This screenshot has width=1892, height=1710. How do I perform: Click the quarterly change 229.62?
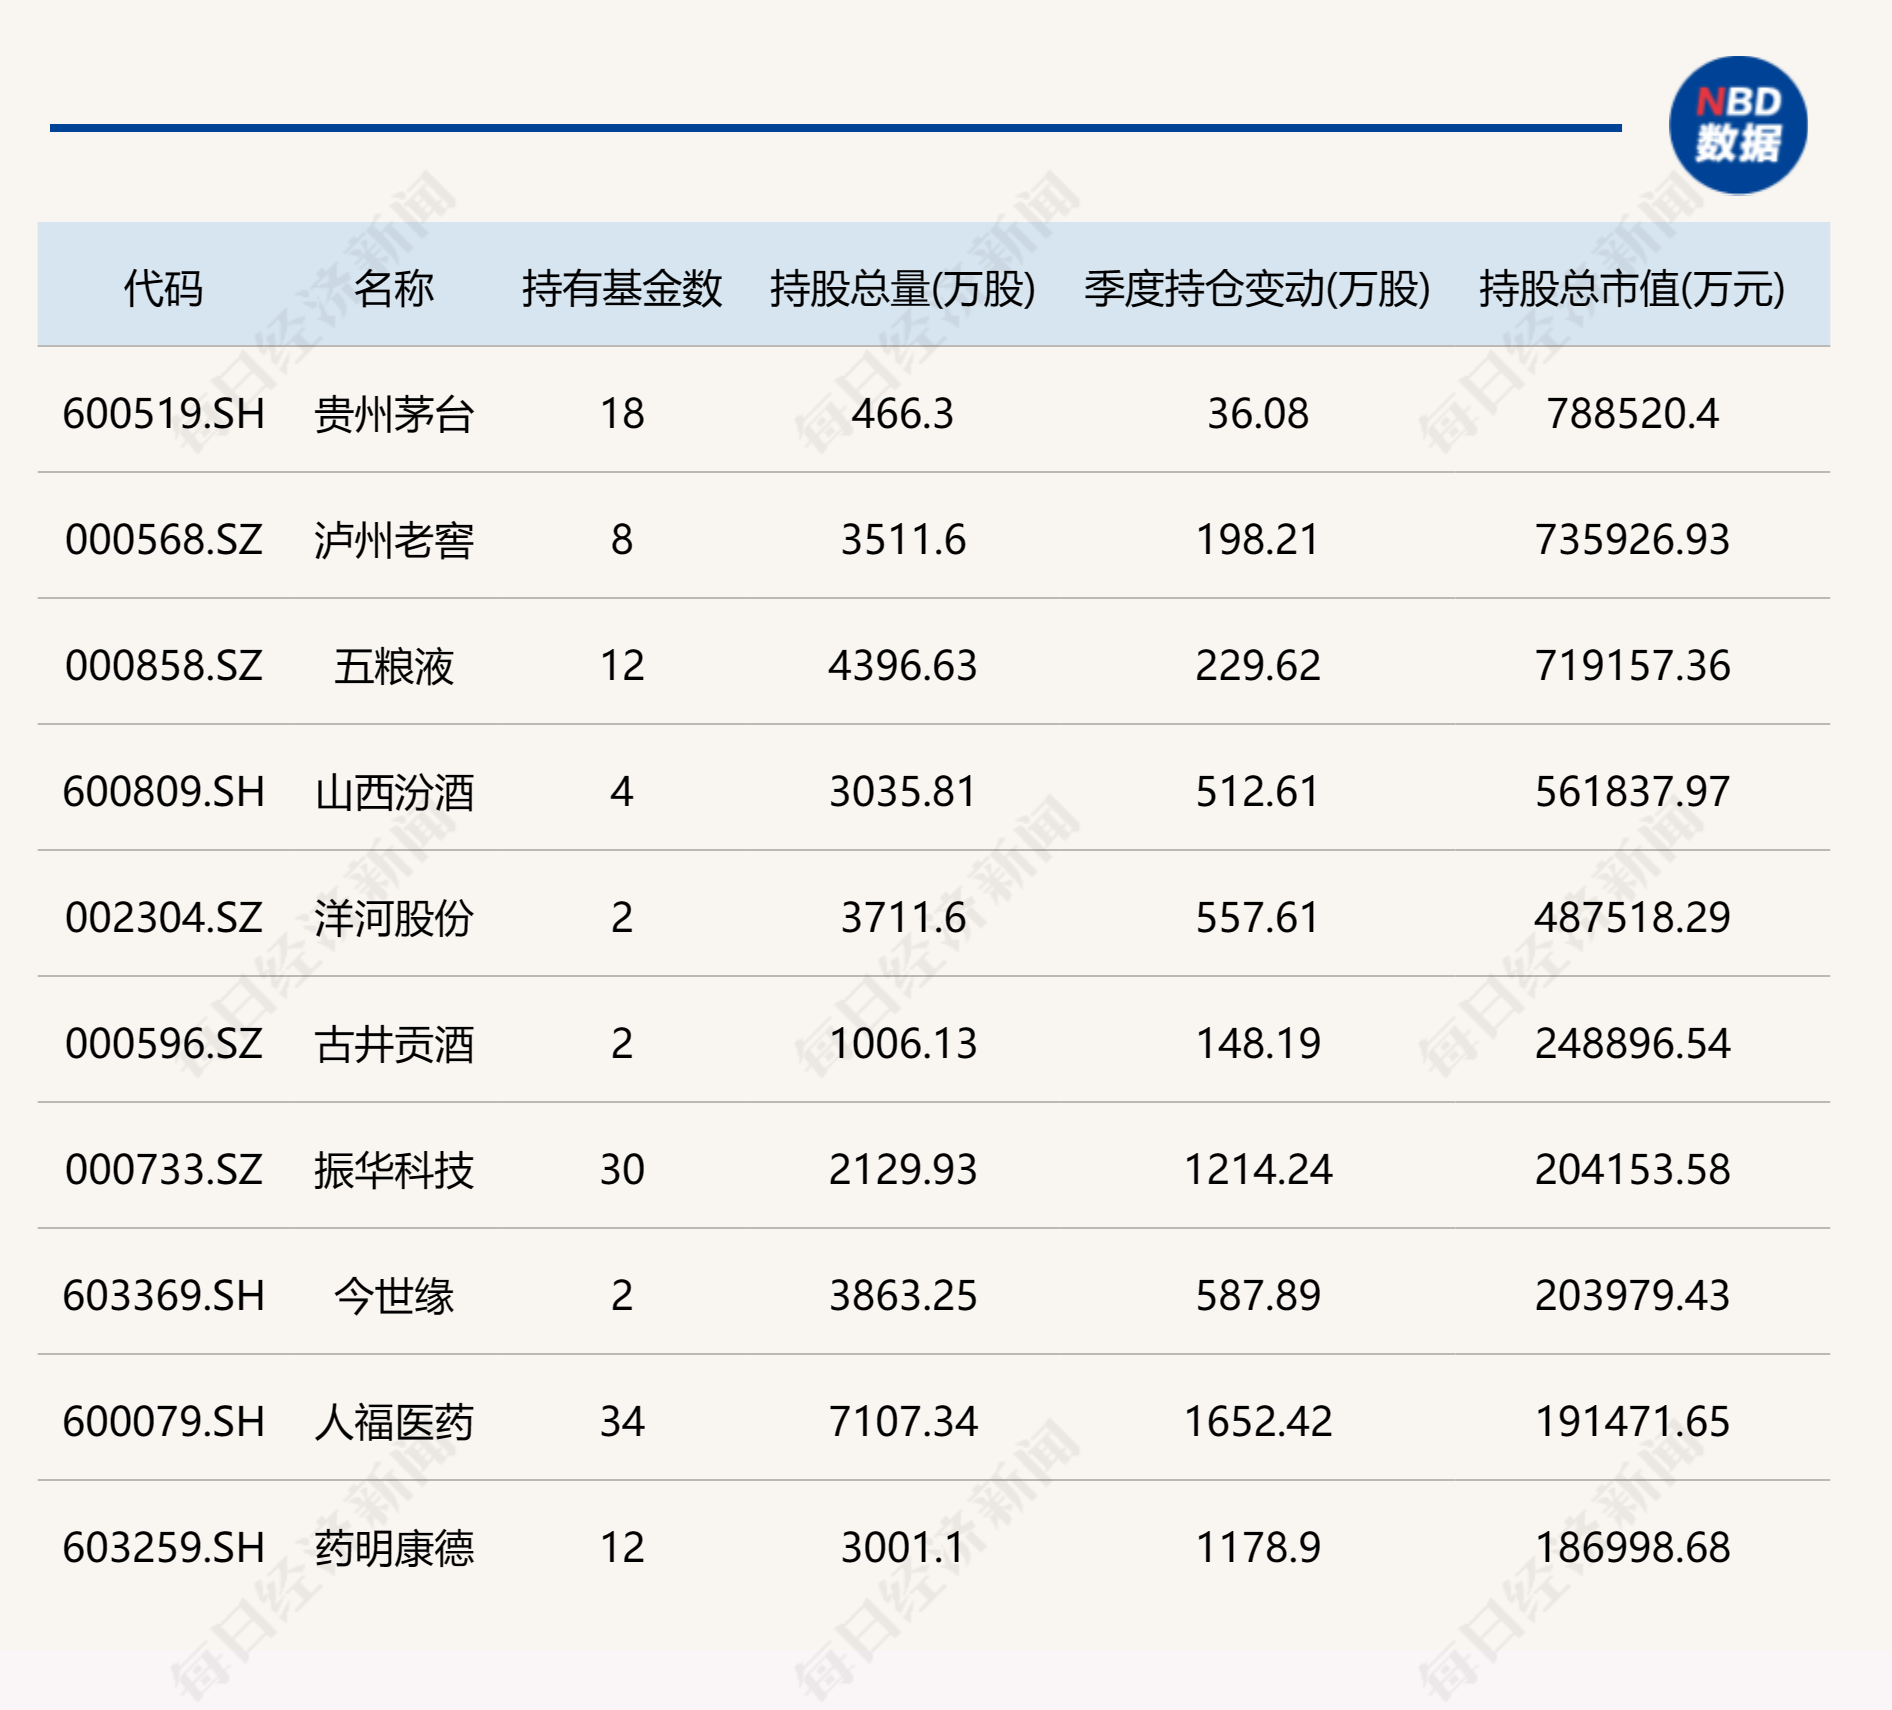click(1258, 665)
